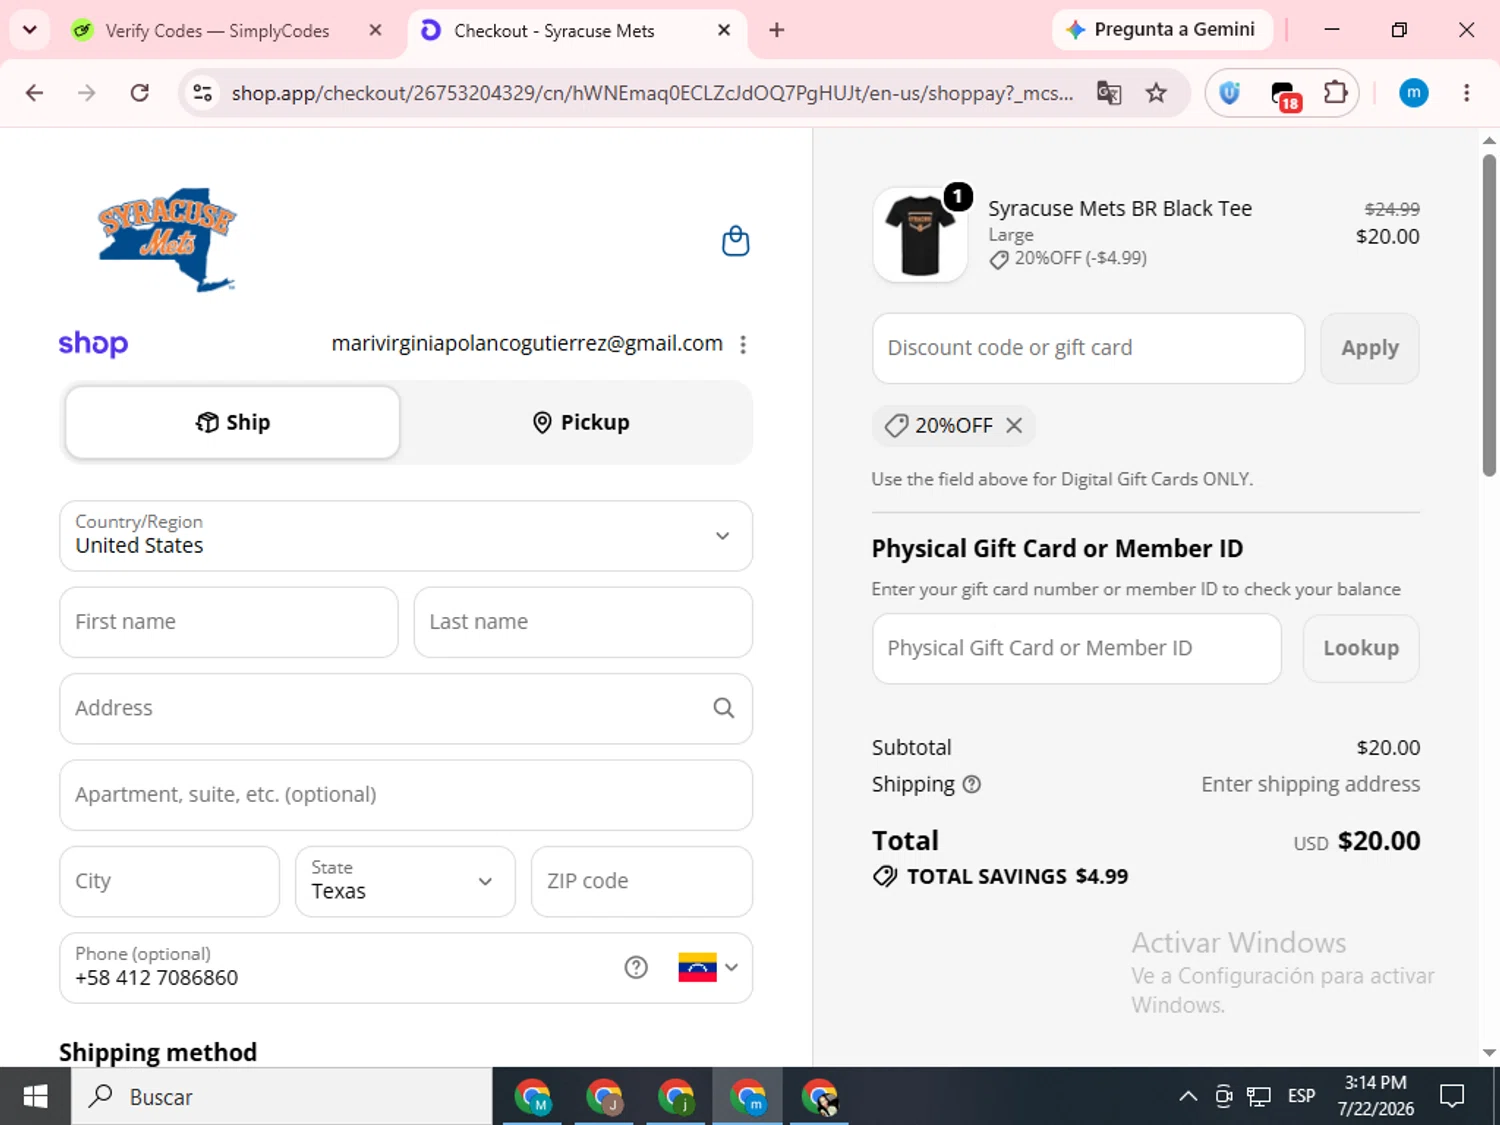The width and height of the screenshot is (1500, 1125).
Task: Open a new browser tab
Action: click(777, 30)
